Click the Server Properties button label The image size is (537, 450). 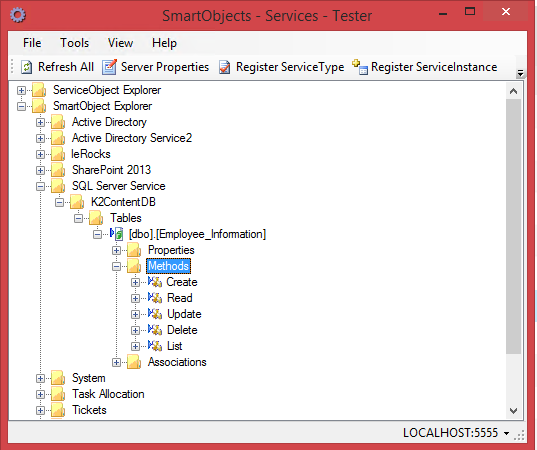(165, 67)
